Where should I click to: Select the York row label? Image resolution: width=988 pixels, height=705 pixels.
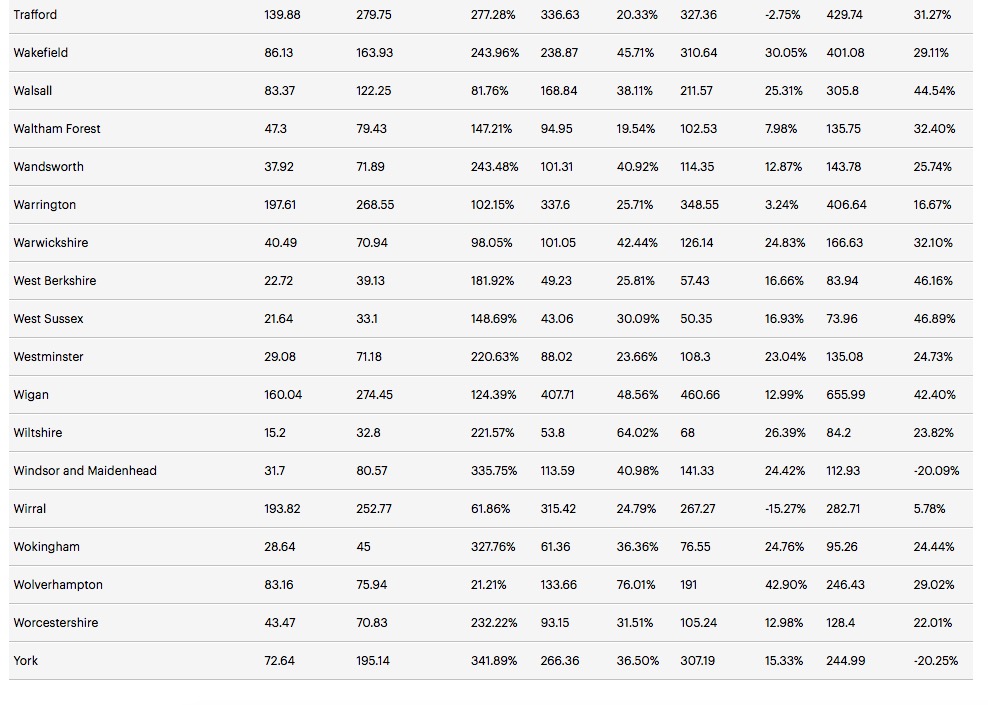pyautogui.click(x=26, y=661)
